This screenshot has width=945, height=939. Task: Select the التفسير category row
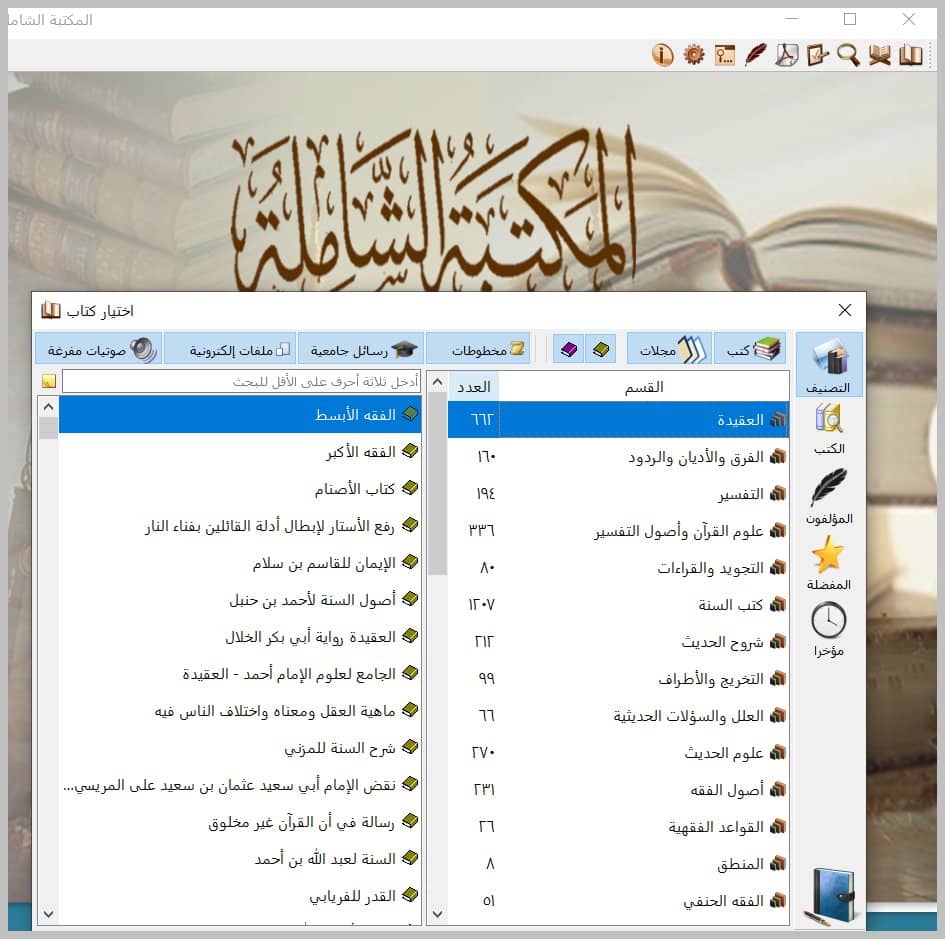[618, 494]
